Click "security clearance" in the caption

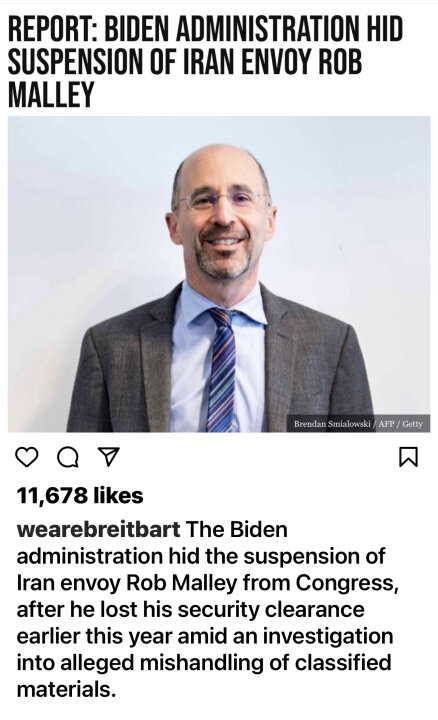[x=271, y=609]
